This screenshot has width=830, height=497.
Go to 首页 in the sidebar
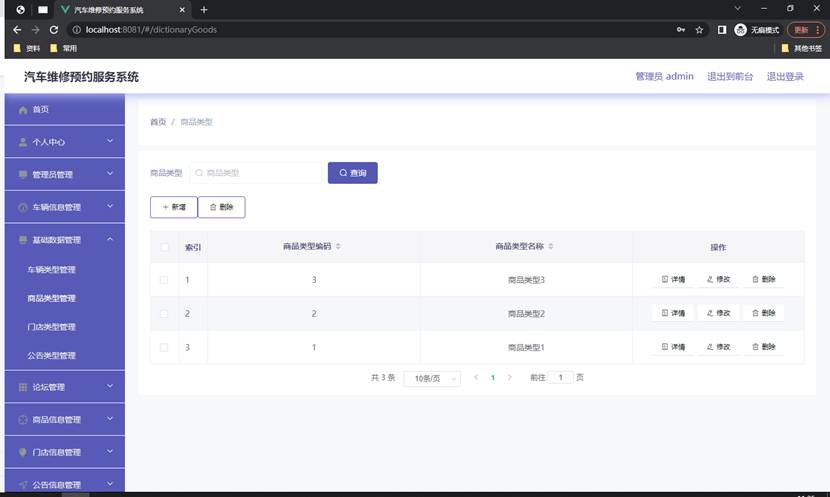tap(65, 110)
